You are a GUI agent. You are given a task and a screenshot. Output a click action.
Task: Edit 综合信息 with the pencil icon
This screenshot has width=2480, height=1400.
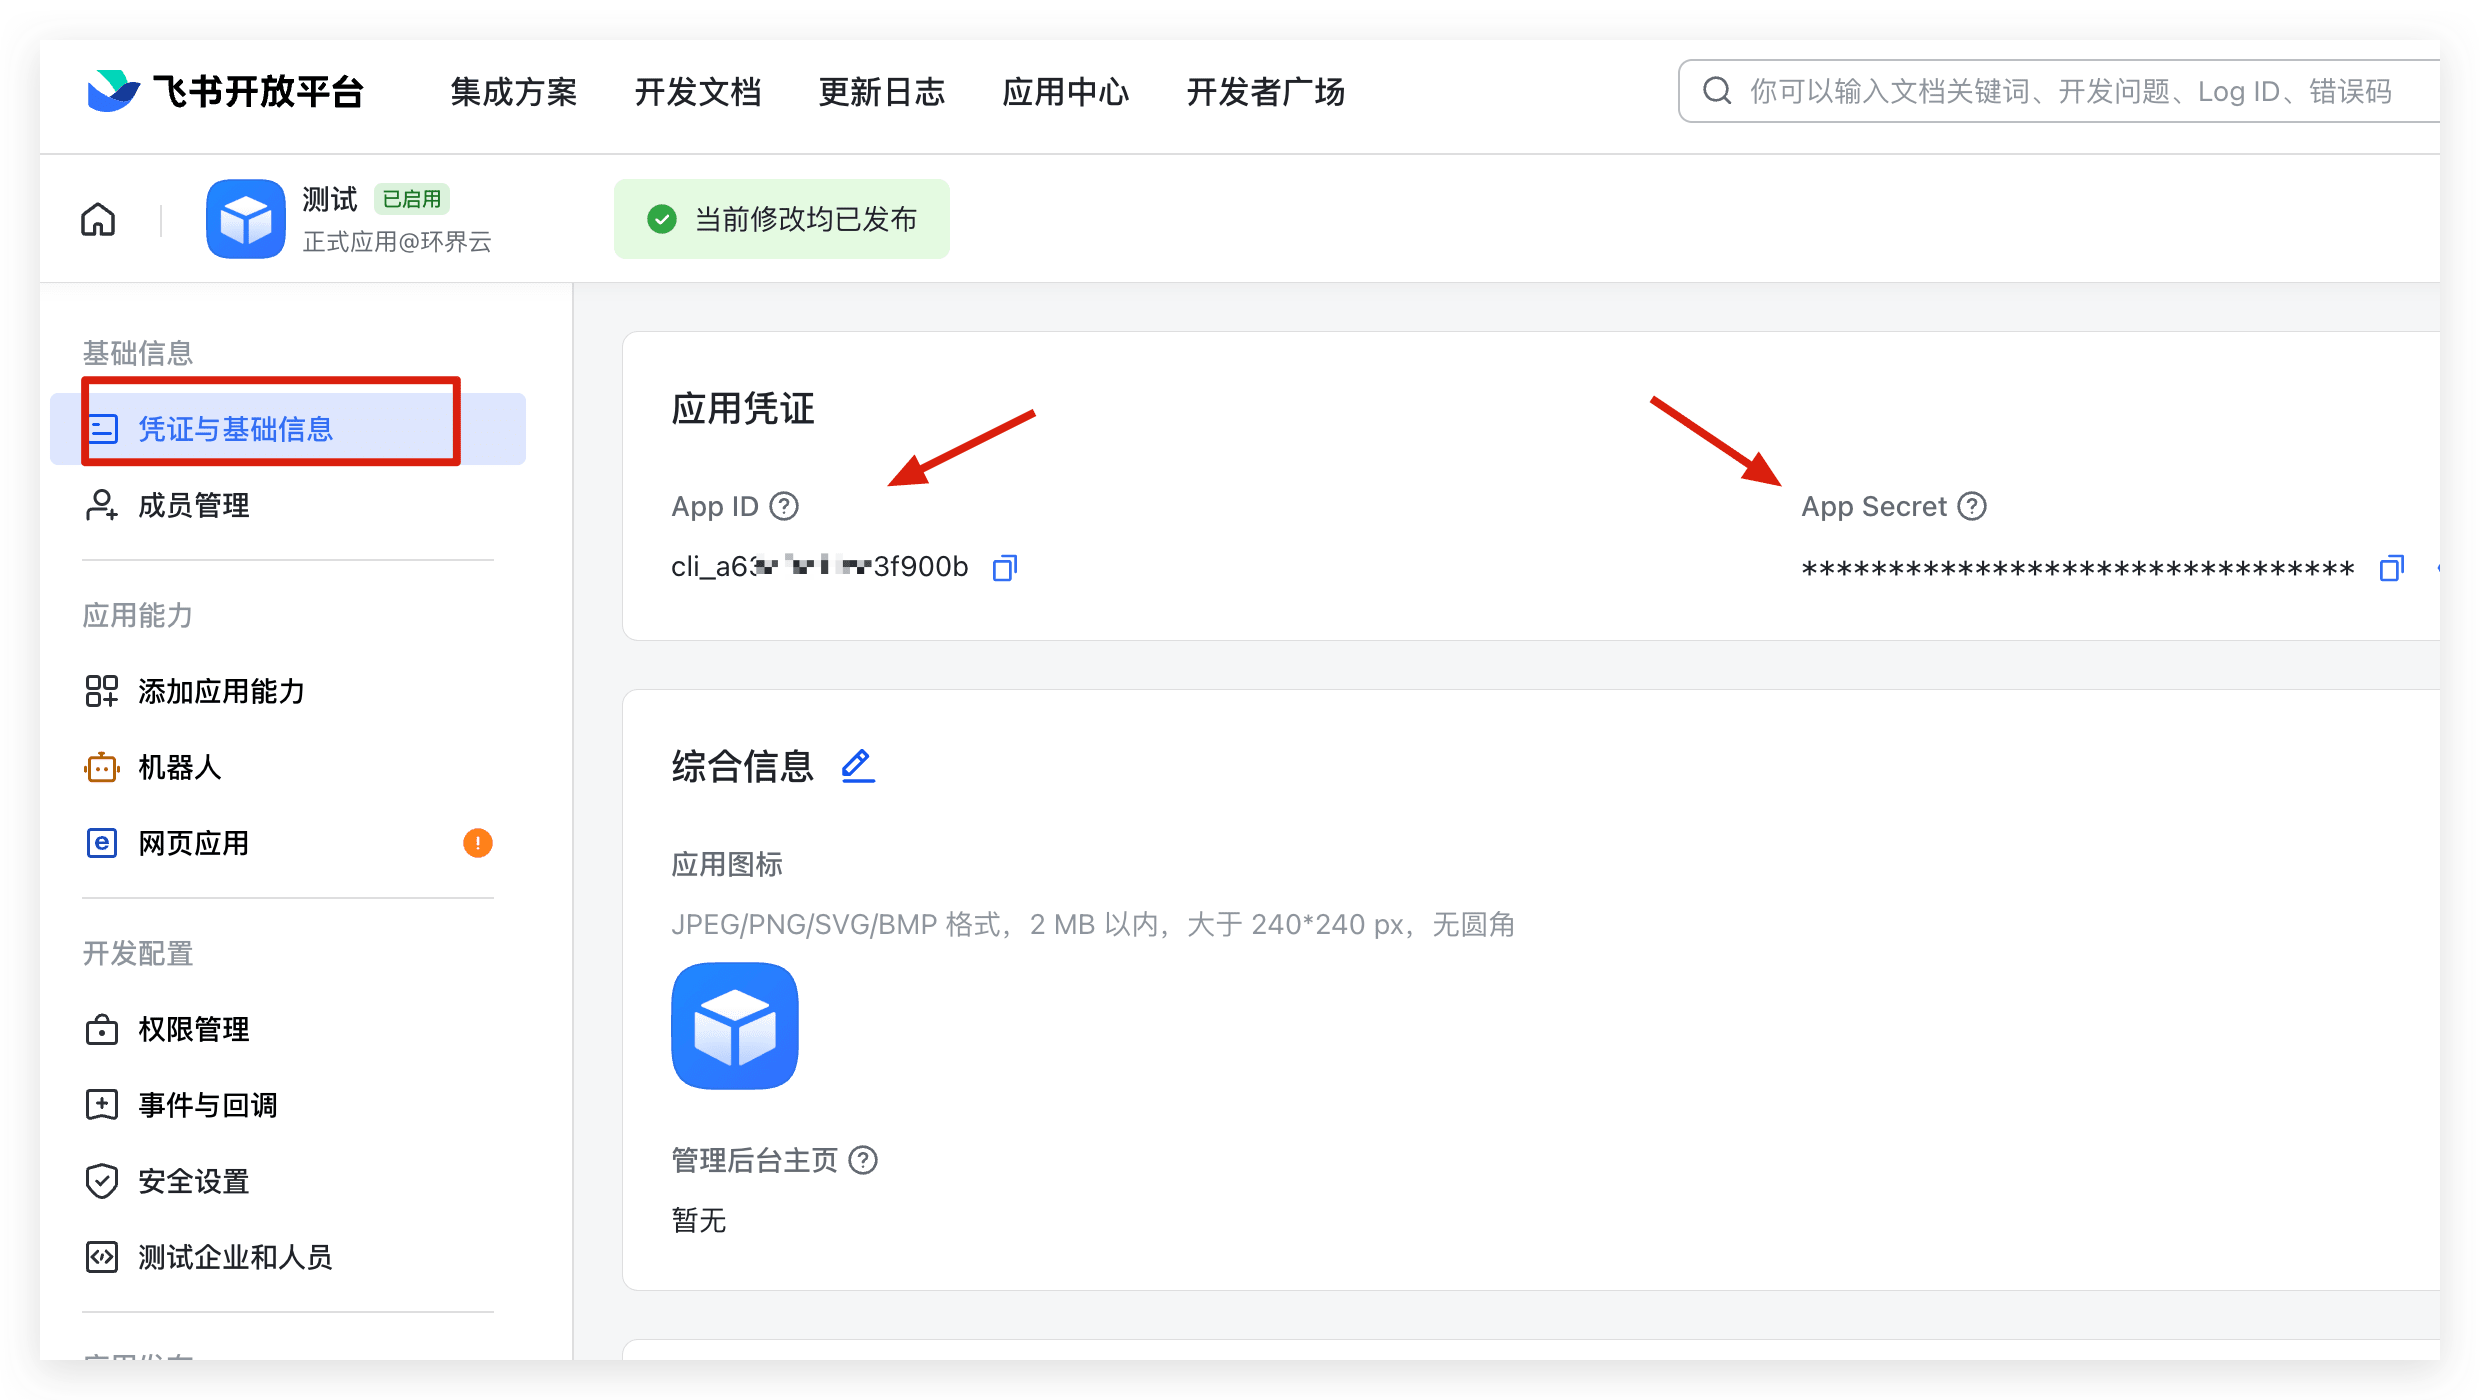click(x=858, y=766)
